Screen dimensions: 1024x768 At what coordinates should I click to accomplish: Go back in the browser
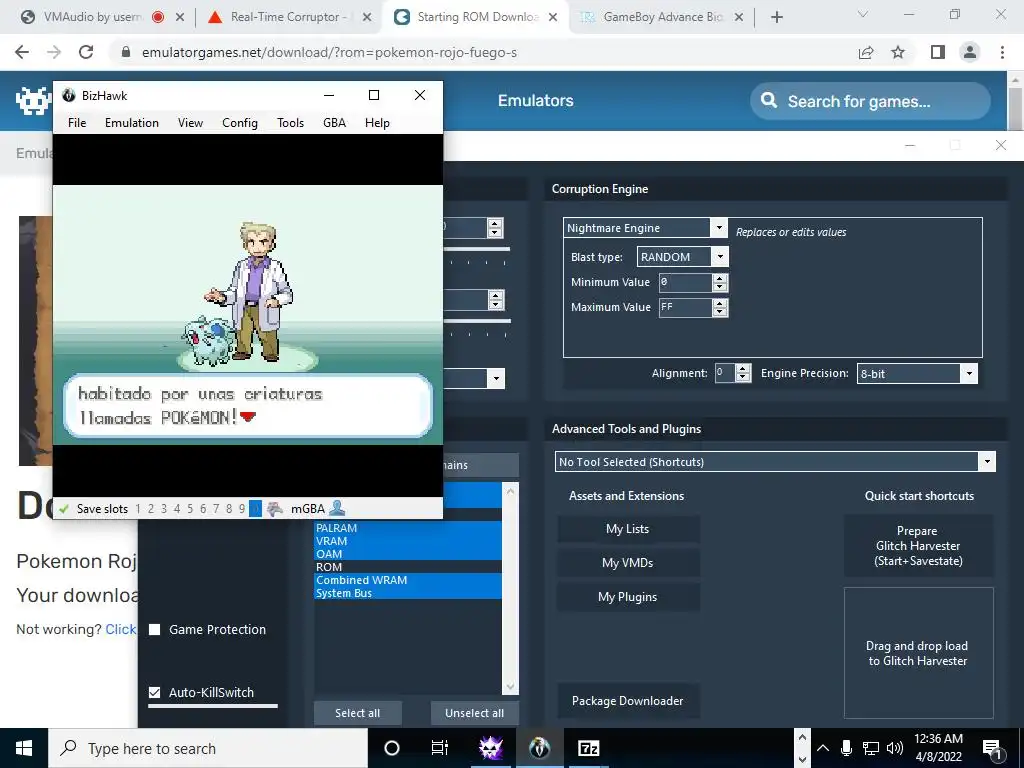(x=22, y=52)
